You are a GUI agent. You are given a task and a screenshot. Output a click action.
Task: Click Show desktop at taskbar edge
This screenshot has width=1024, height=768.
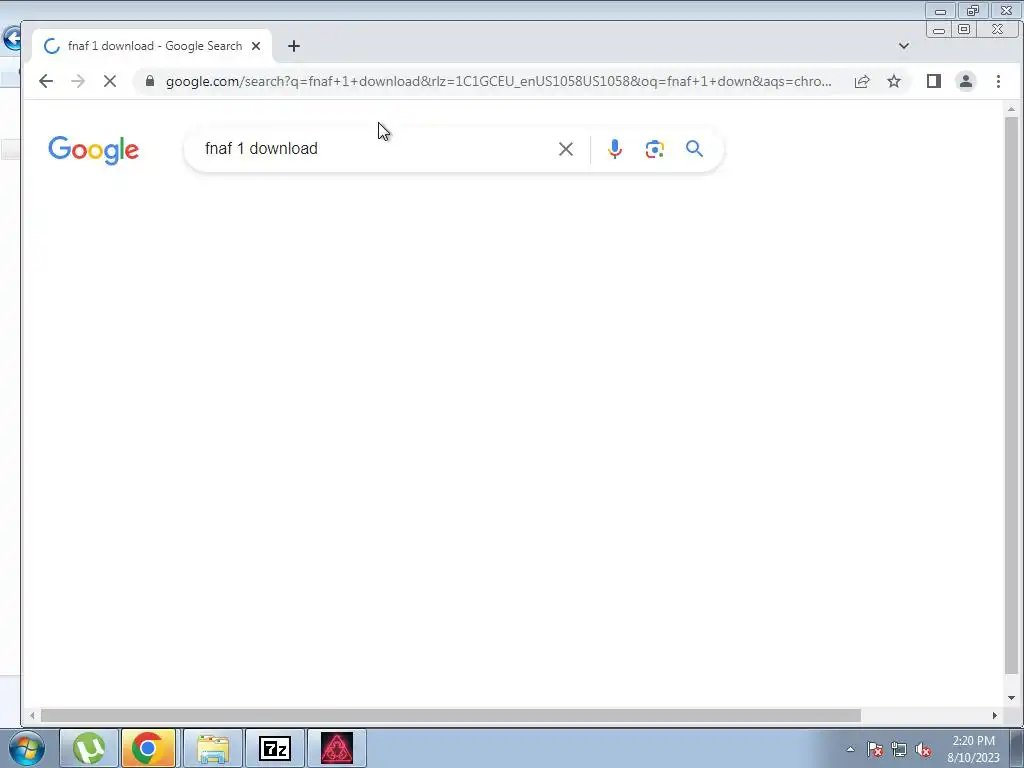tap(1017, 748)
